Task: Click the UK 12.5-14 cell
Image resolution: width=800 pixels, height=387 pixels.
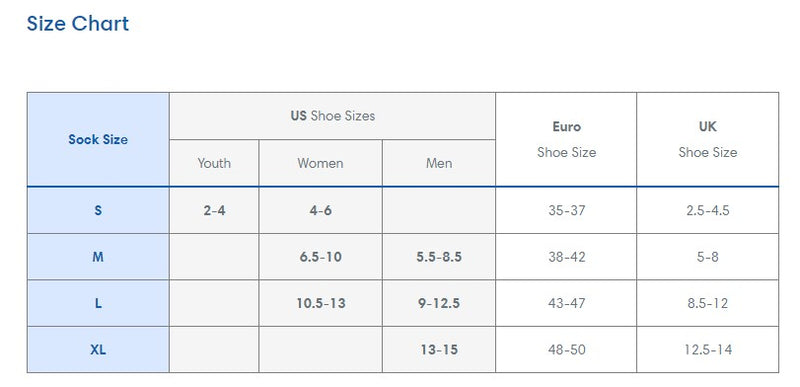Action: (708, 349)
